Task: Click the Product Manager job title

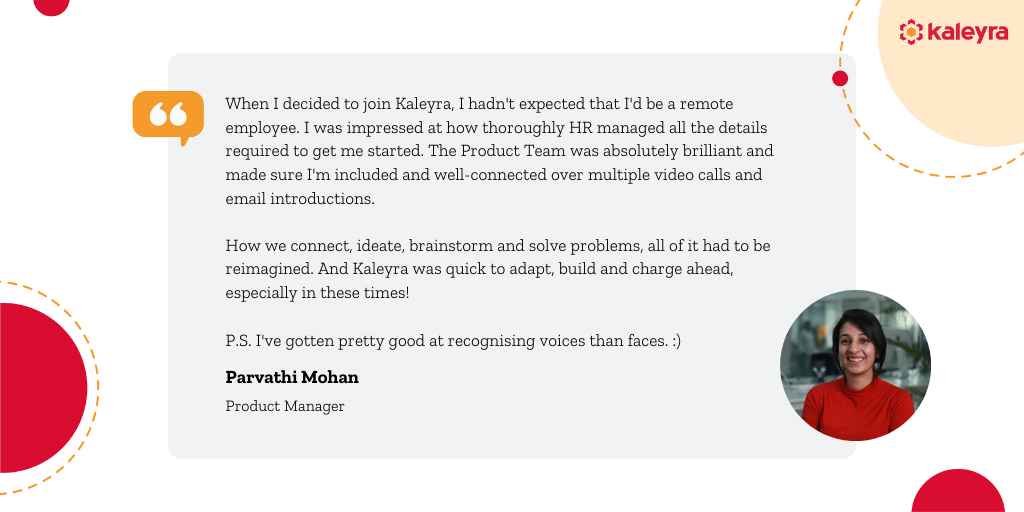Action: pyautogui.click(x=285, y=406)
